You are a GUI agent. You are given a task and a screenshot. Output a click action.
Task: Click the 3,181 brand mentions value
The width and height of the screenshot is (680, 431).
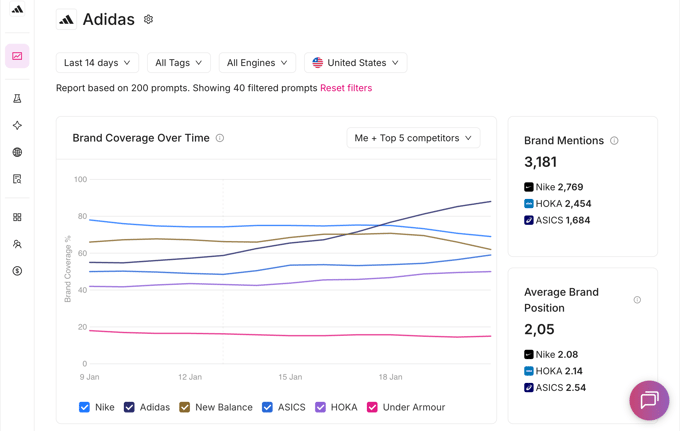[540, 162]
